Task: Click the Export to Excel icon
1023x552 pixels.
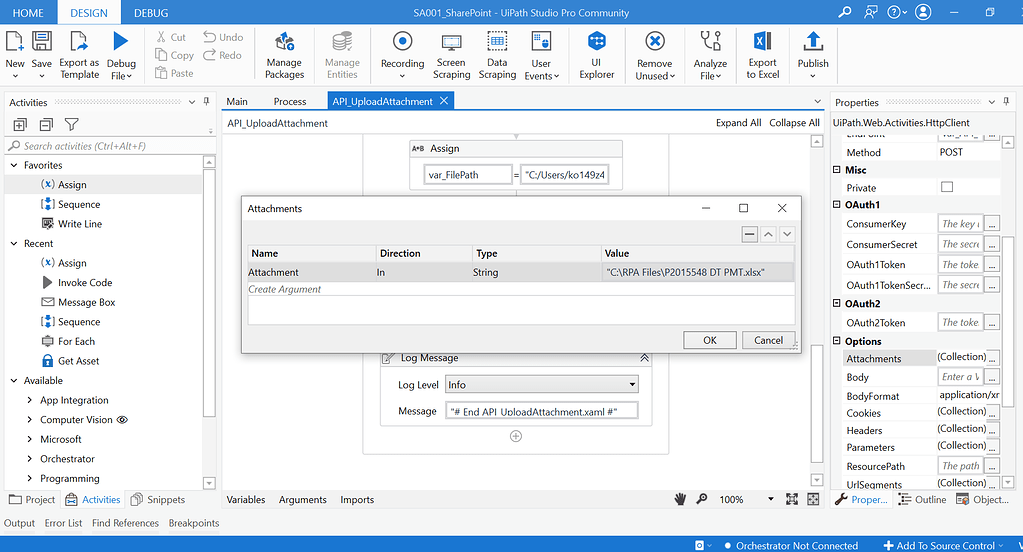Action: pos(762,42)
